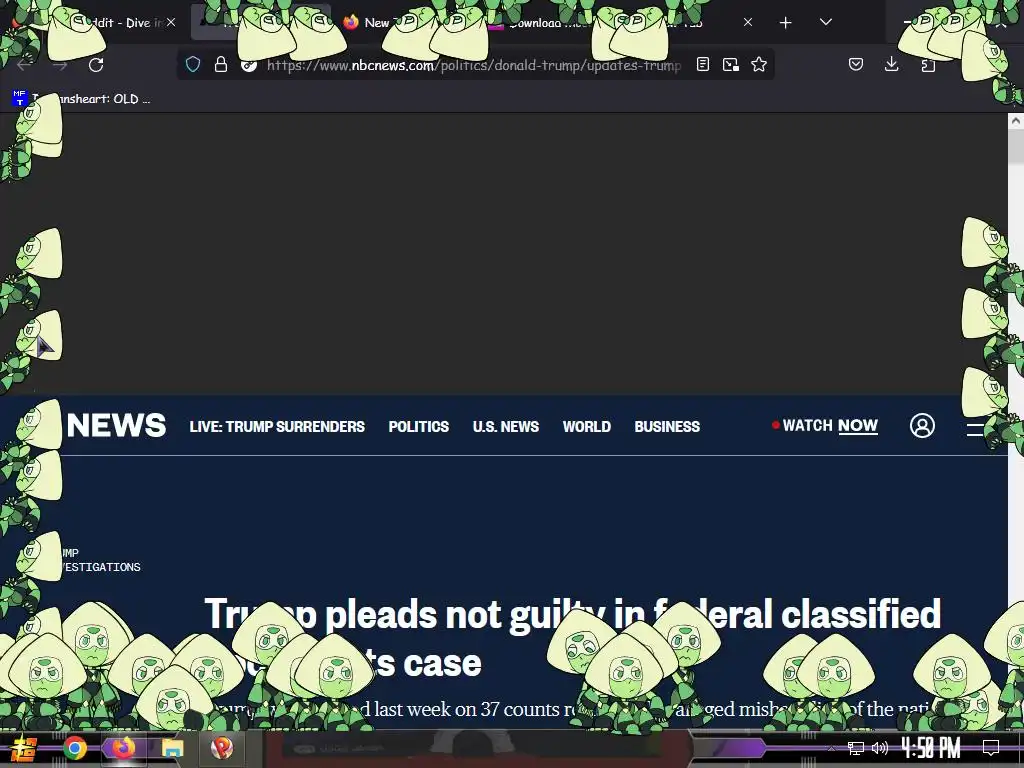Open the Start menu button
1024x768 pixels.
coord(24,748)
